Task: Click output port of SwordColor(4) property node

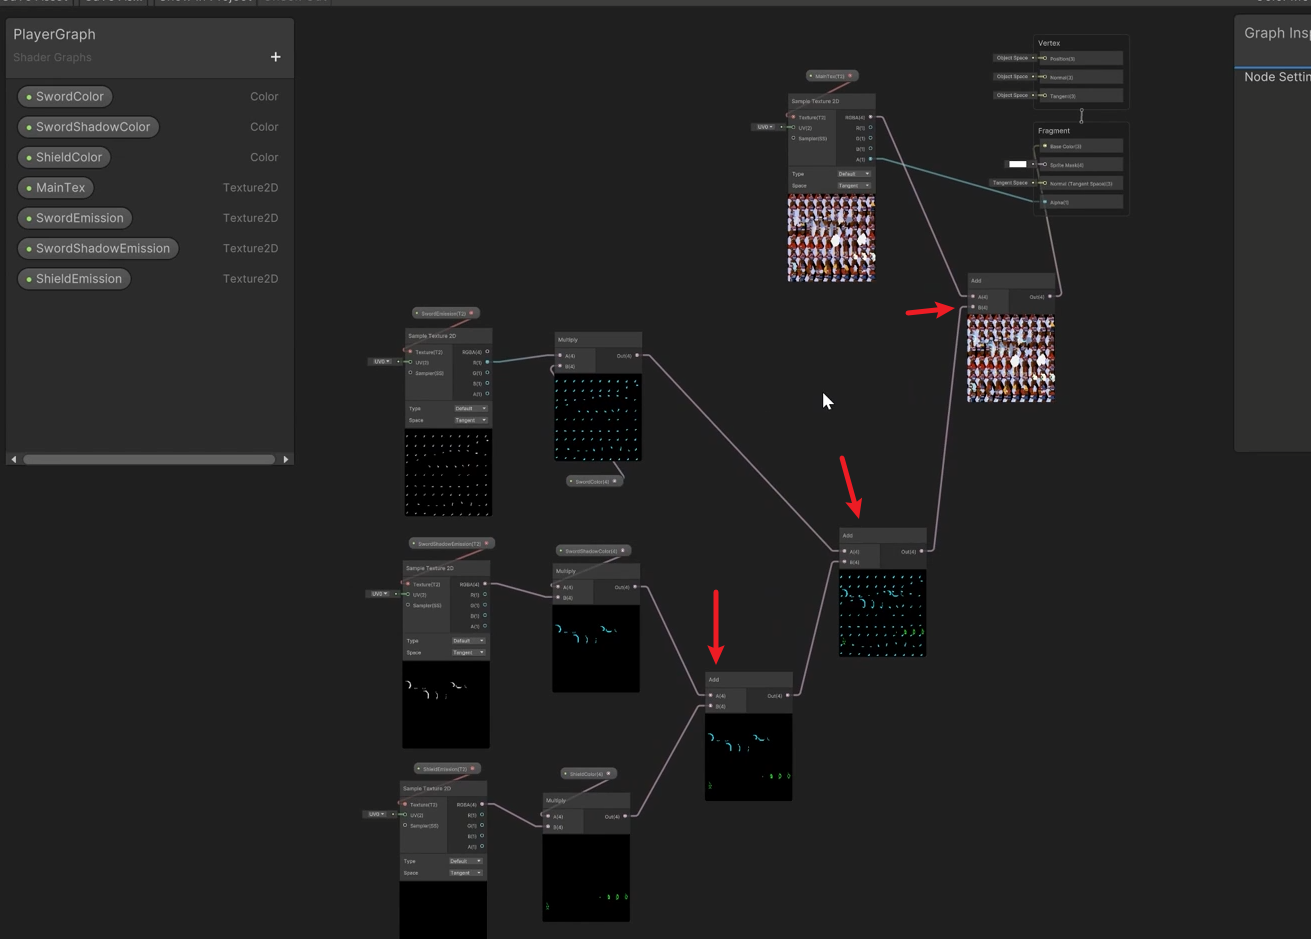Action: [x=615, y=481]
